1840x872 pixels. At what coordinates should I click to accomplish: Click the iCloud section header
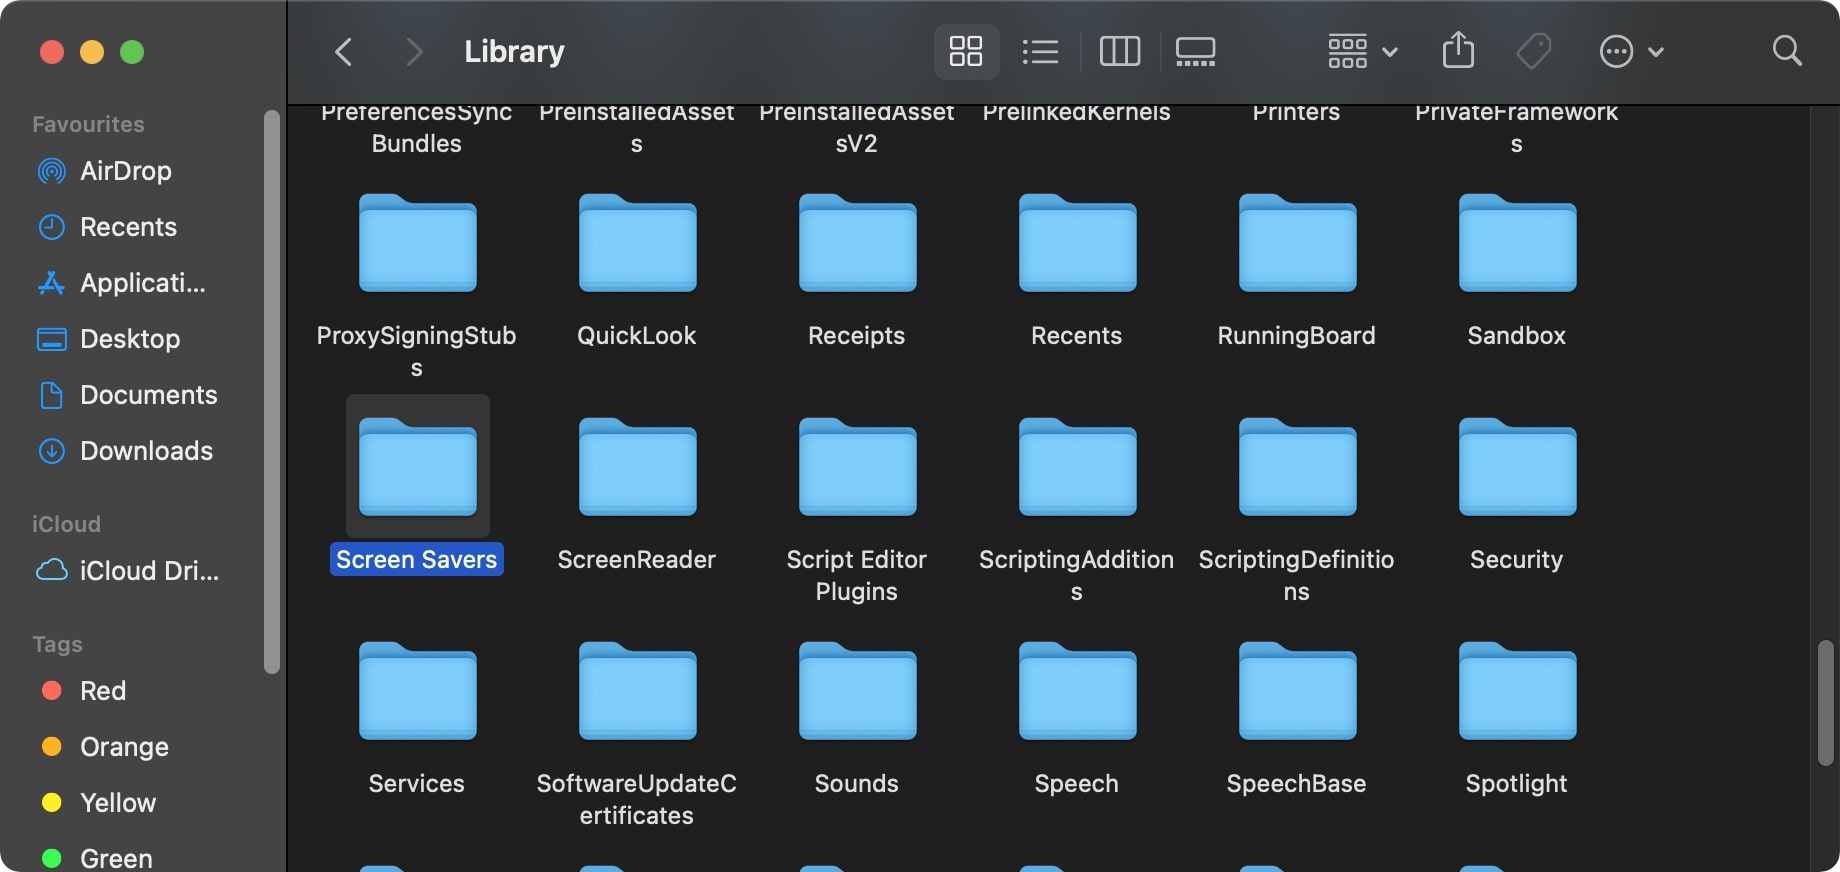tap(66, 524)
